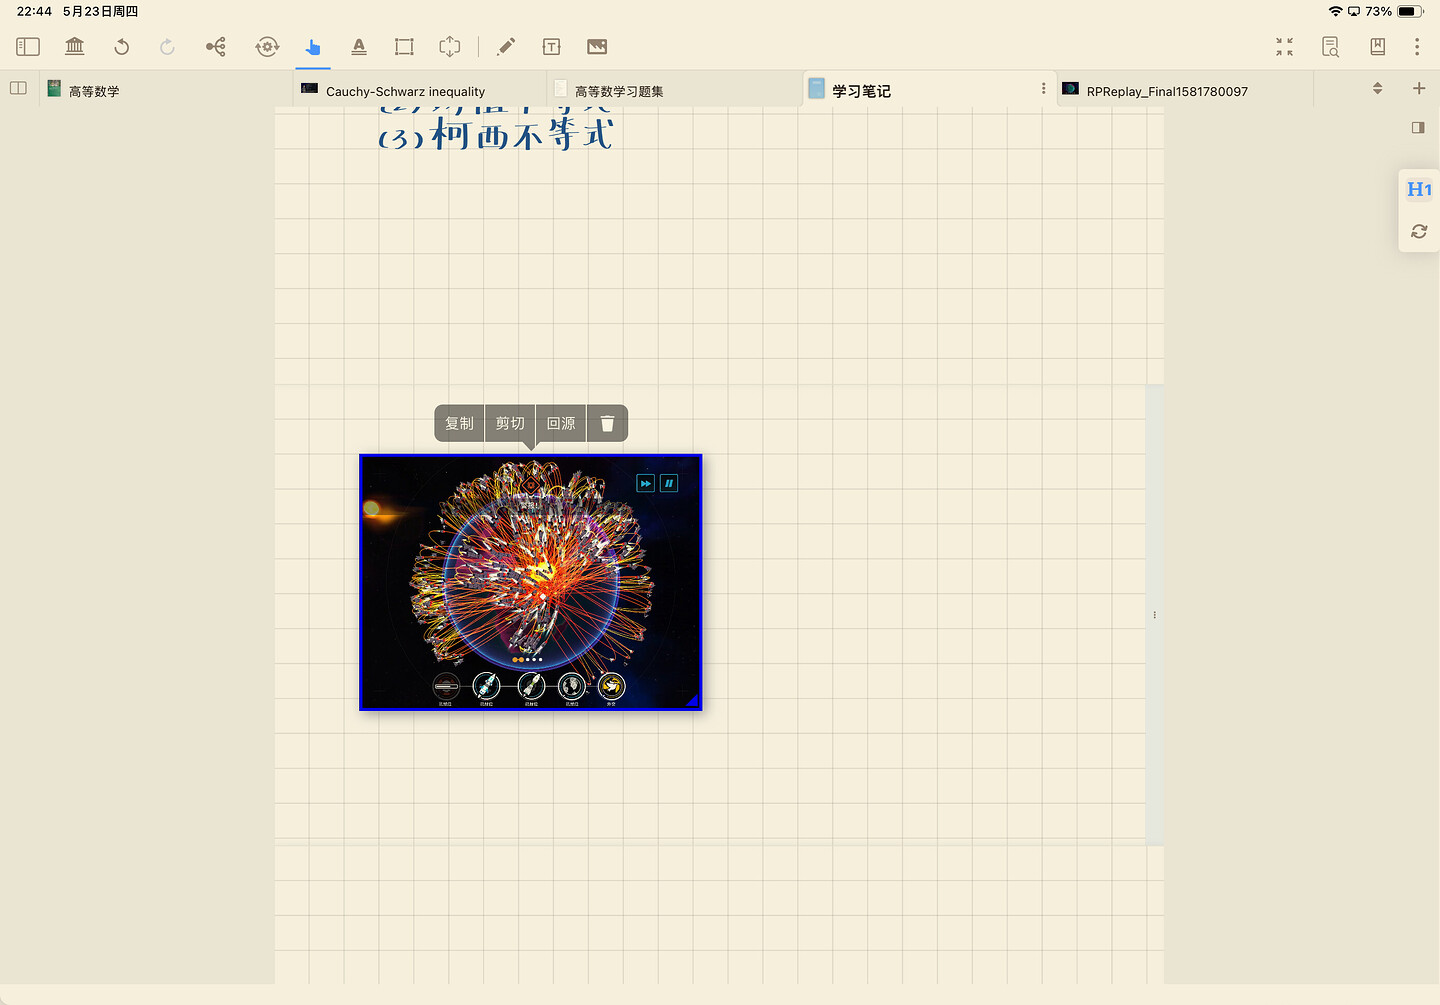The image size is (1440, 1005).
Task: Expand tab list sort arrows
Action: point(1378,88)
